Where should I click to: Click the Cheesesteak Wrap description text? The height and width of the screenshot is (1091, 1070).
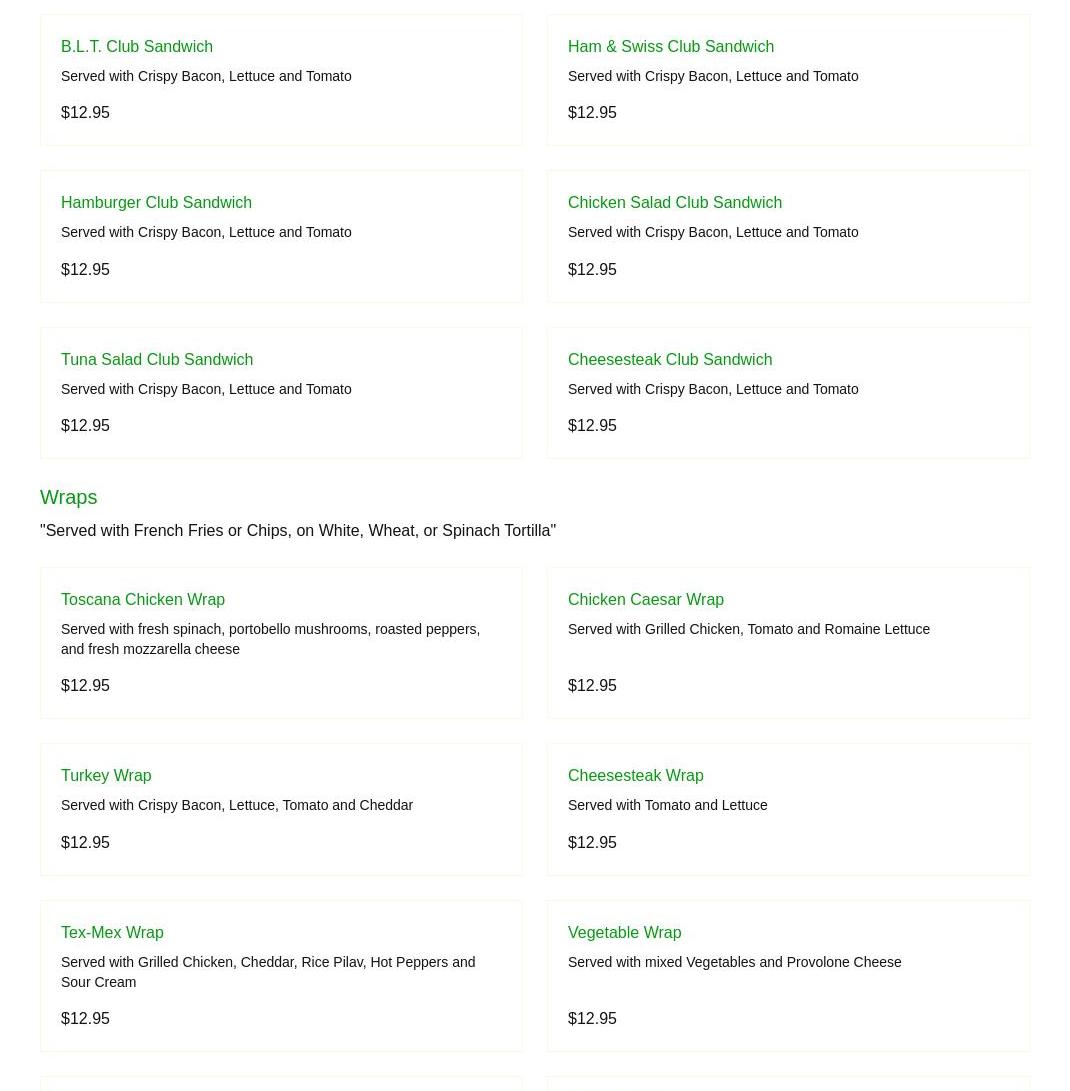pos(667,805)
